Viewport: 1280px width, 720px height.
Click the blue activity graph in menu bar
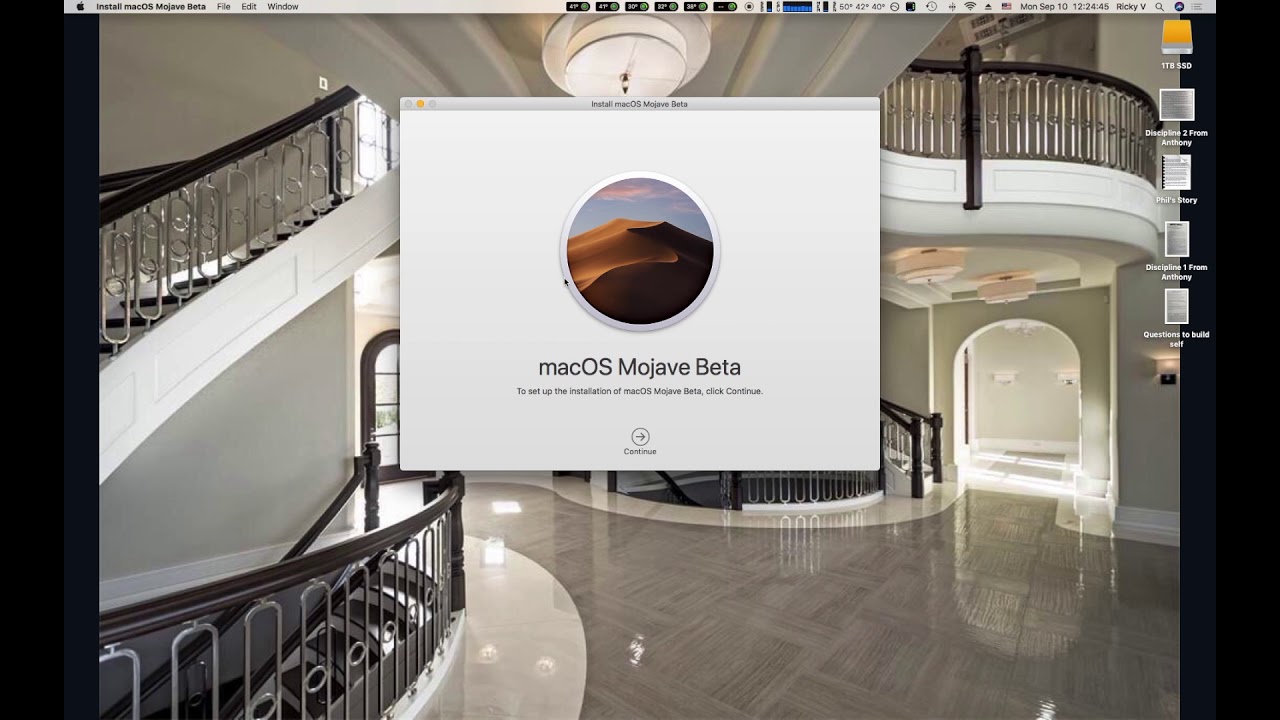[798, 6]
